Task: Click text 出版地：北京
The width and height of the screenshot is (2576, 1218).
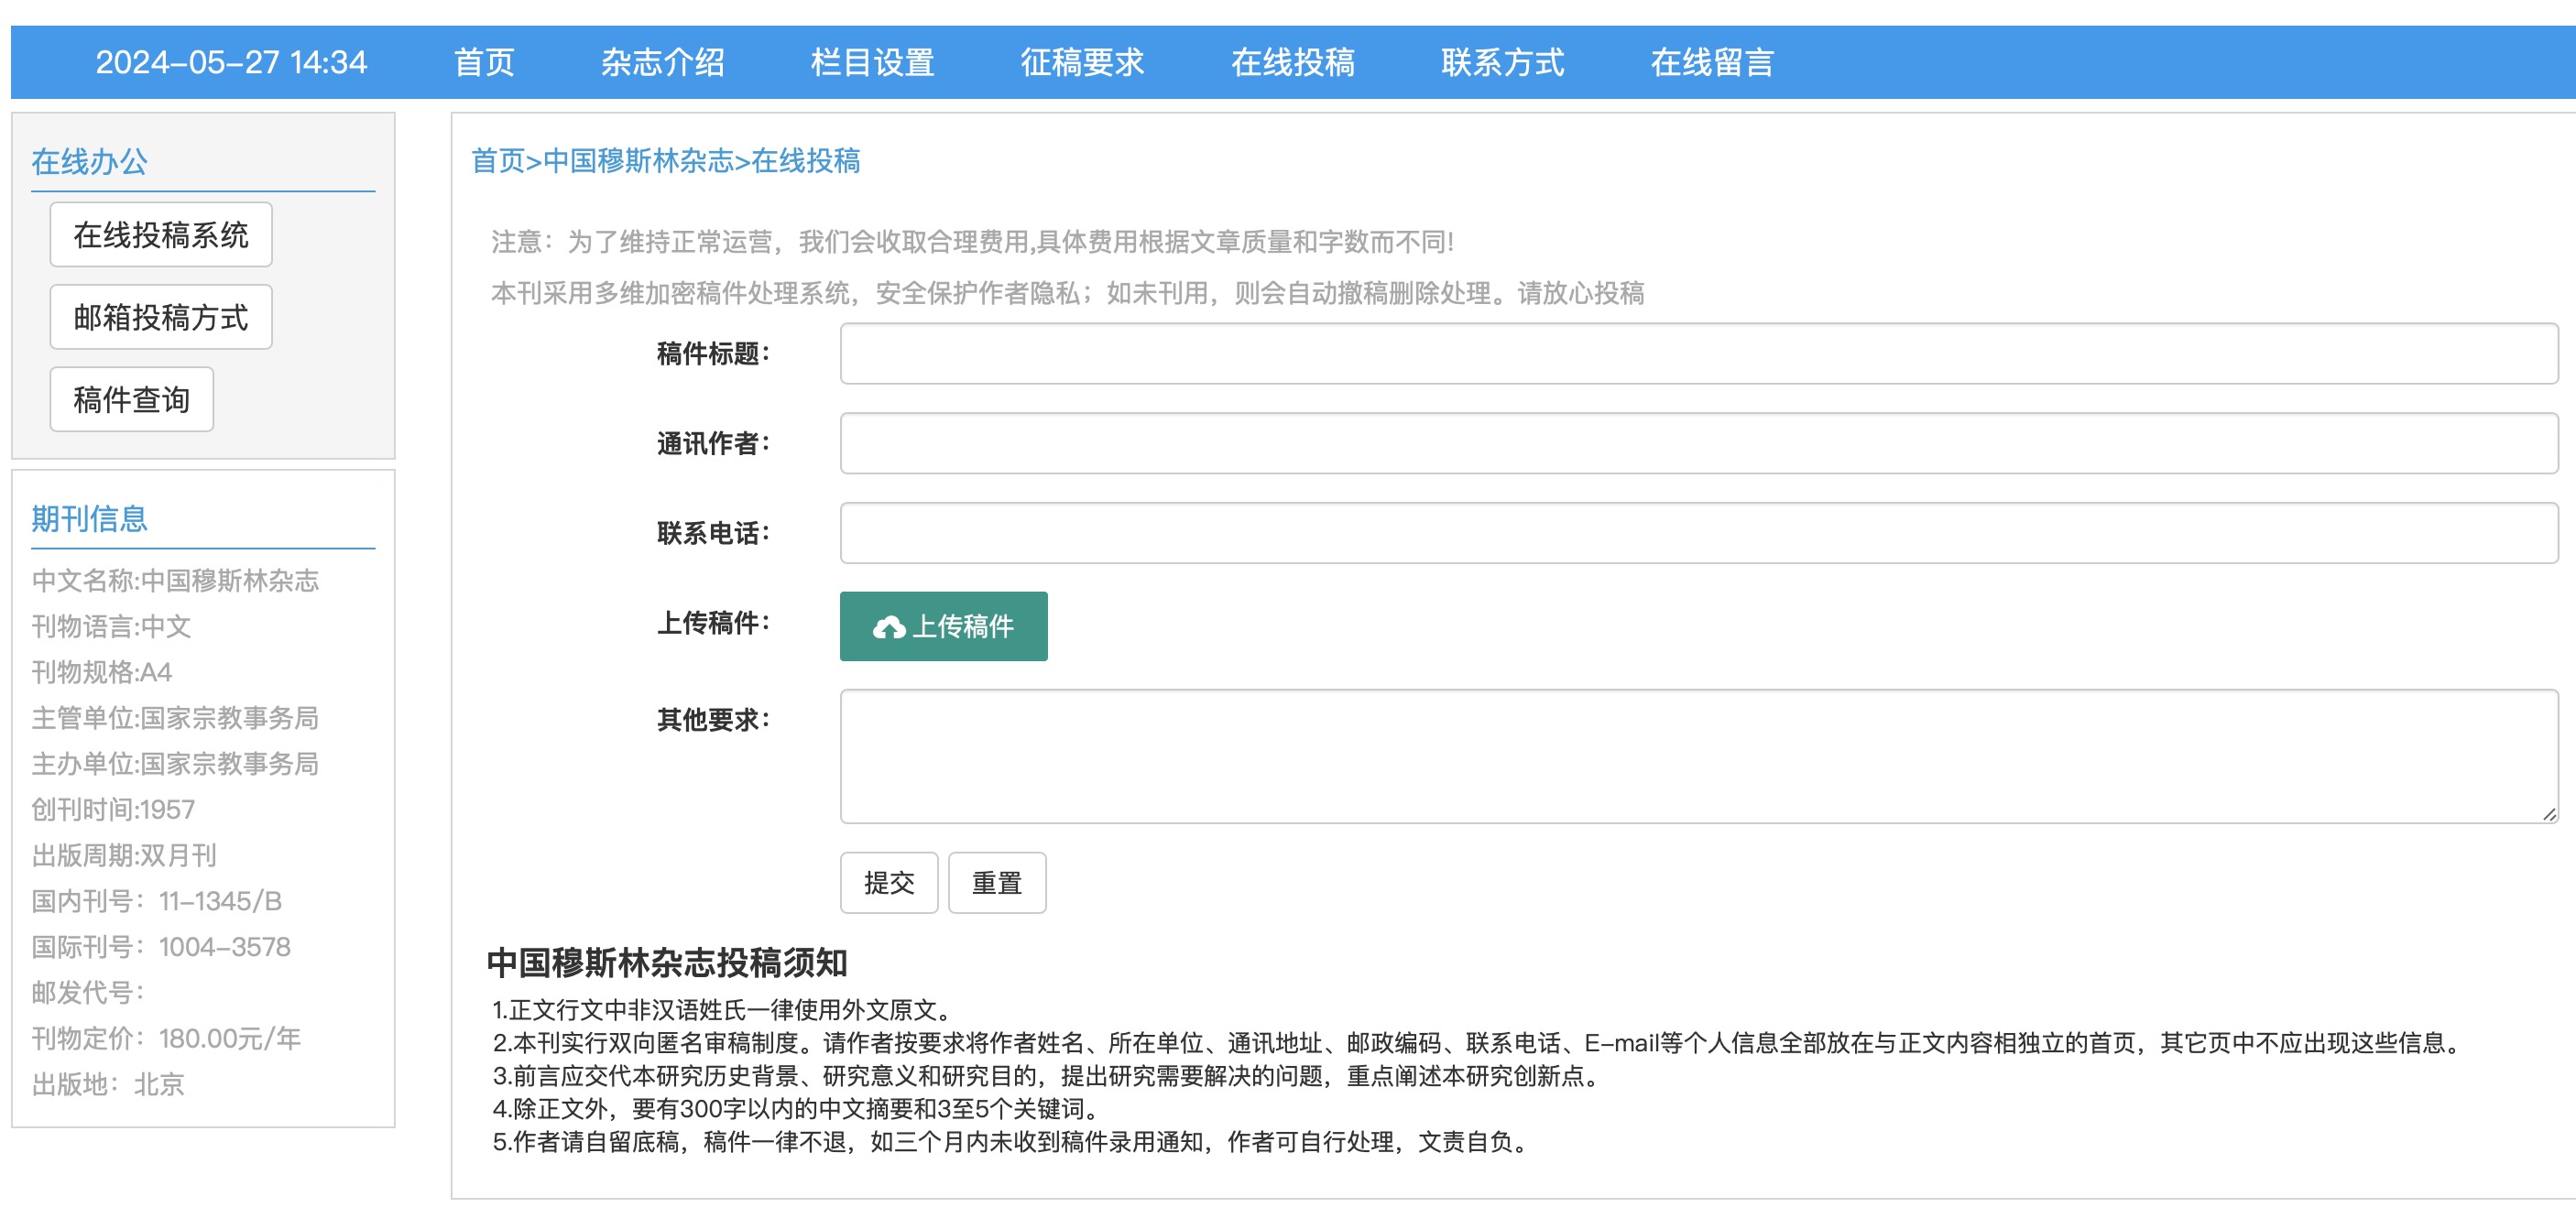Action: pos(108,1084)
